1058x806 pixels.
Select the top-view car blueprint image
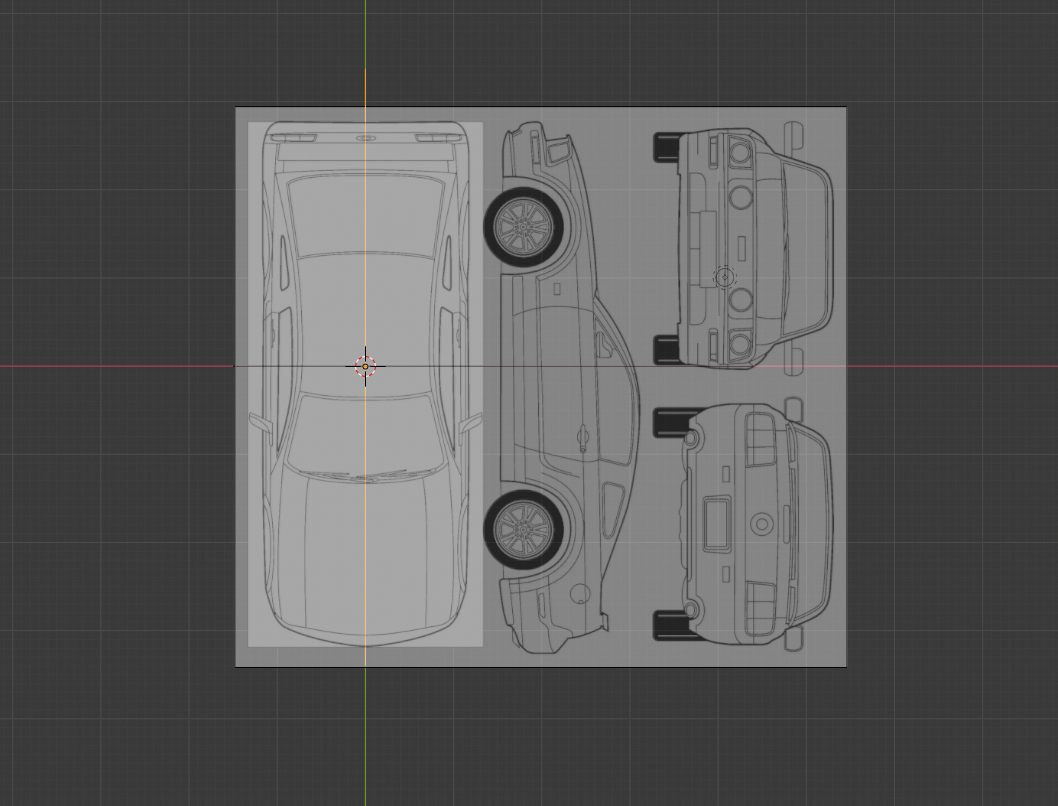coord(365,384)
